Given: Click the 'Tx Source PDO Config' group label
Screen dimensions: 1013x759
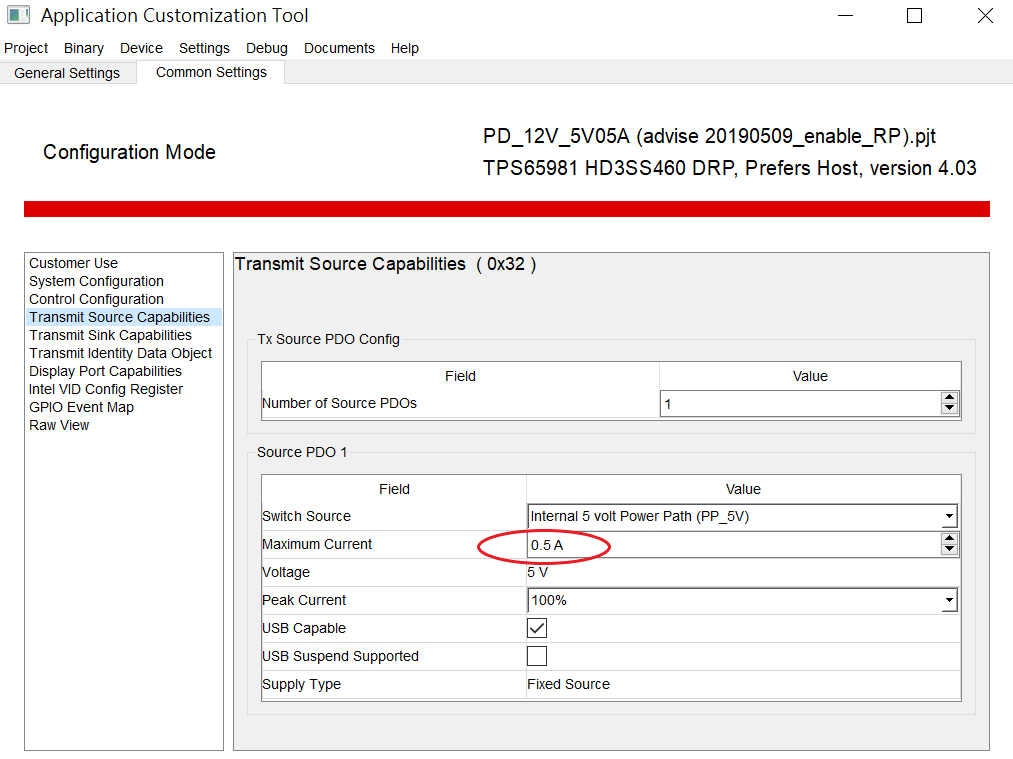Looking at the screenshot, I should point(328,339).
